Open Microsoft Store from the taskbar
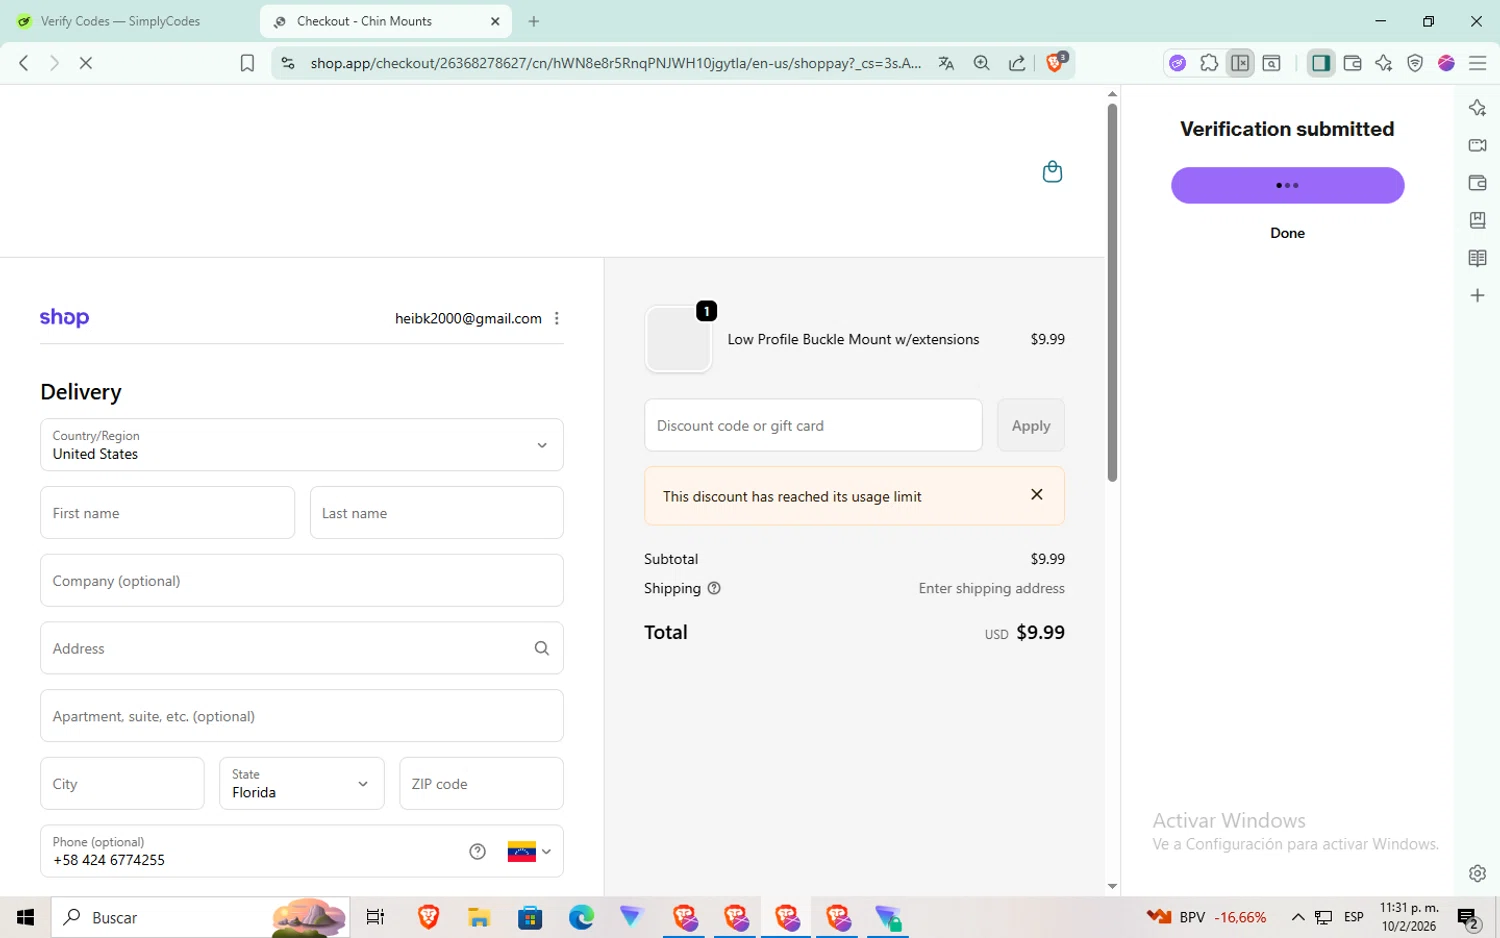The height and width of the screenshot is (938, 1500). 530,917
